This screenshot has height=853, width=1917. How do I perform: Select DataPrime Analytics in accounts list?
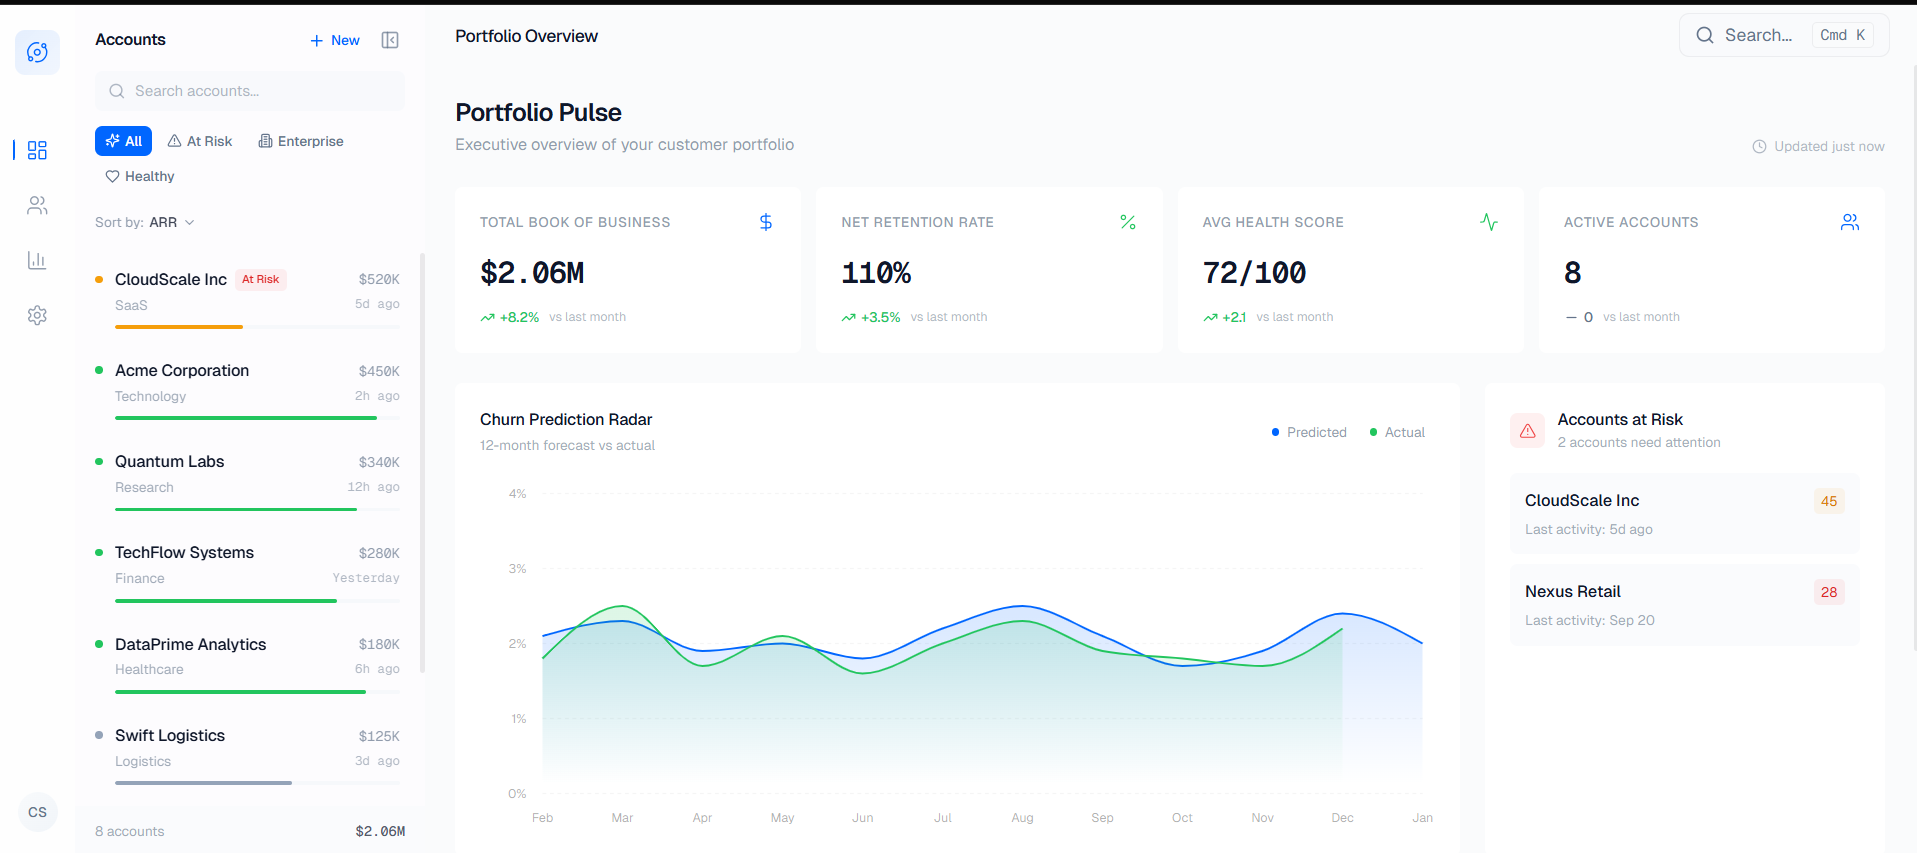(x=248, y=666)
